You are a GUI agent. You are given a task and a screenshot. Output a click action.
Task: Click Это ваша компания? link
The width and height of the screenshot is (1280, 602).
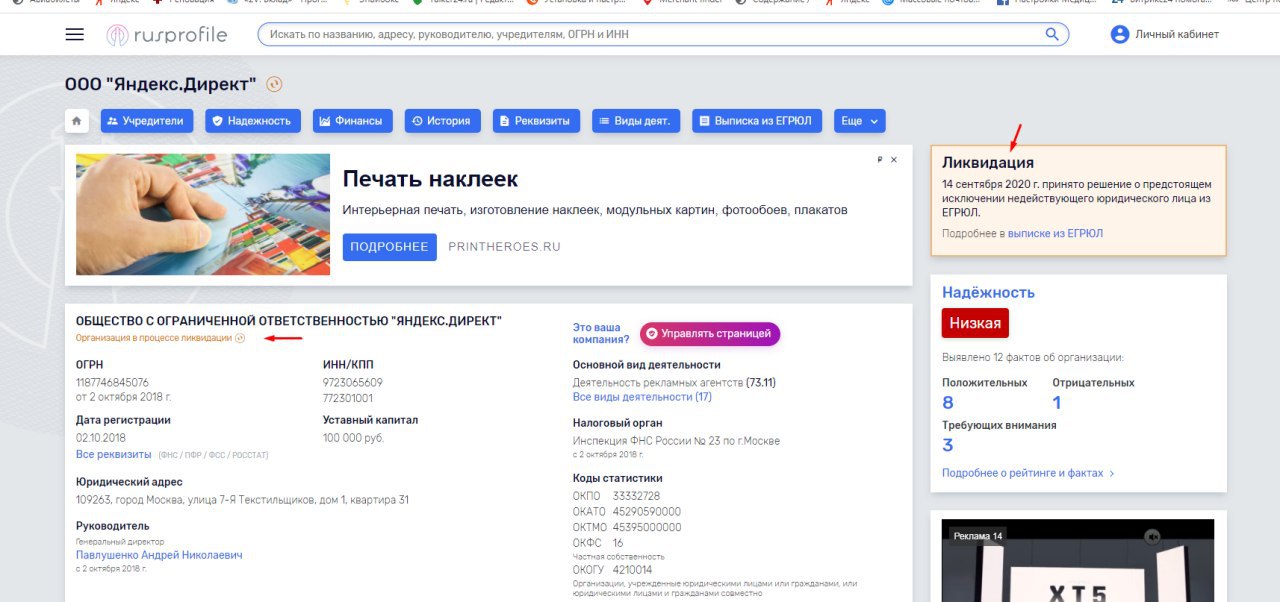(601, 334)
